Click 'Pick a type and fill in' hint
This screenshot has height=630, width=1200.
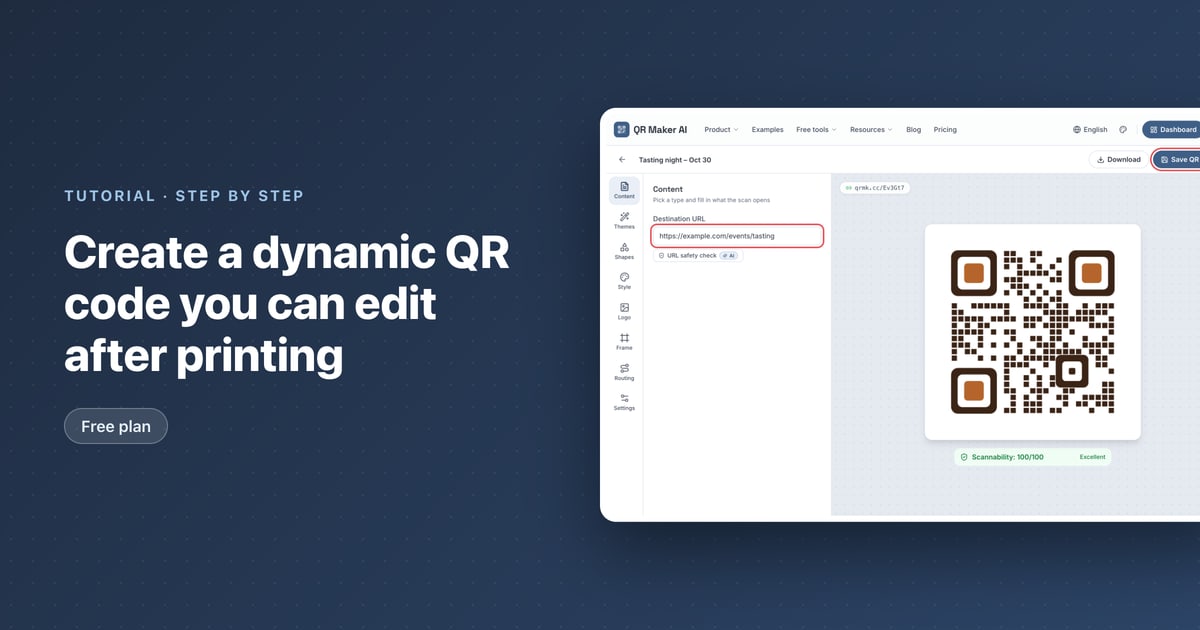click(x=711, y=200)
